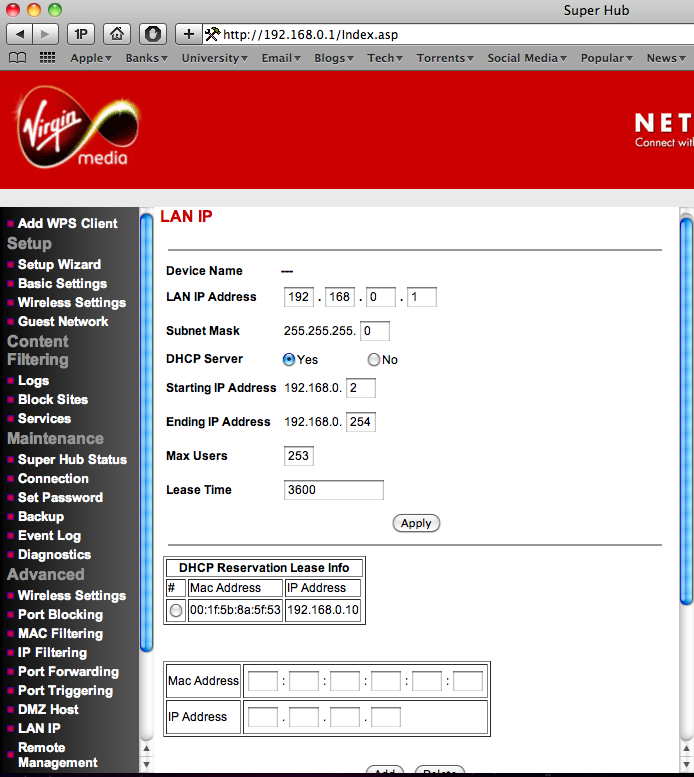694x777 pixels.
Task: Open Port Triggering page
Action: click(x=65, y=690)
